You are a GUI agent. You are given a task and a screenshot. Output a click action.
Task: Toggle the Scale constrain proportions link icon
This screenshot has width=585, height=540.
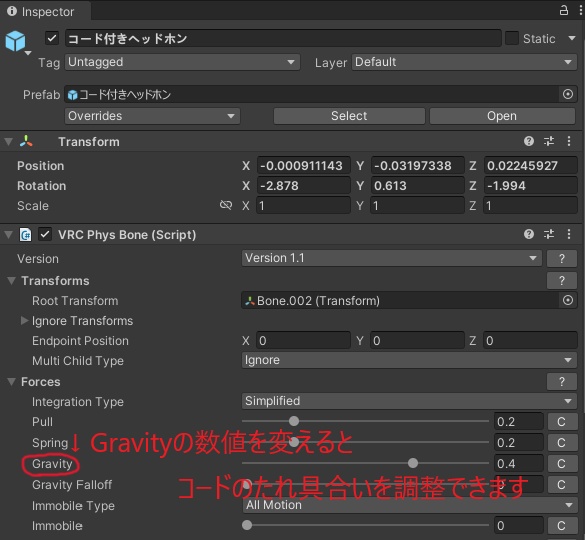point(226,205)
